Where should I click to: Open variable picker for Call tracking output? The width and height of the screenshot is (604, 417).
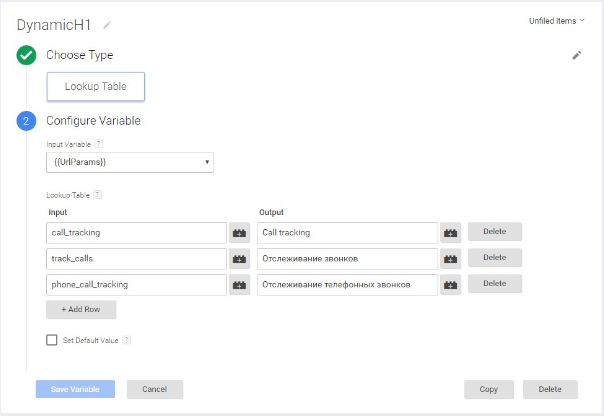click(451, 232)
